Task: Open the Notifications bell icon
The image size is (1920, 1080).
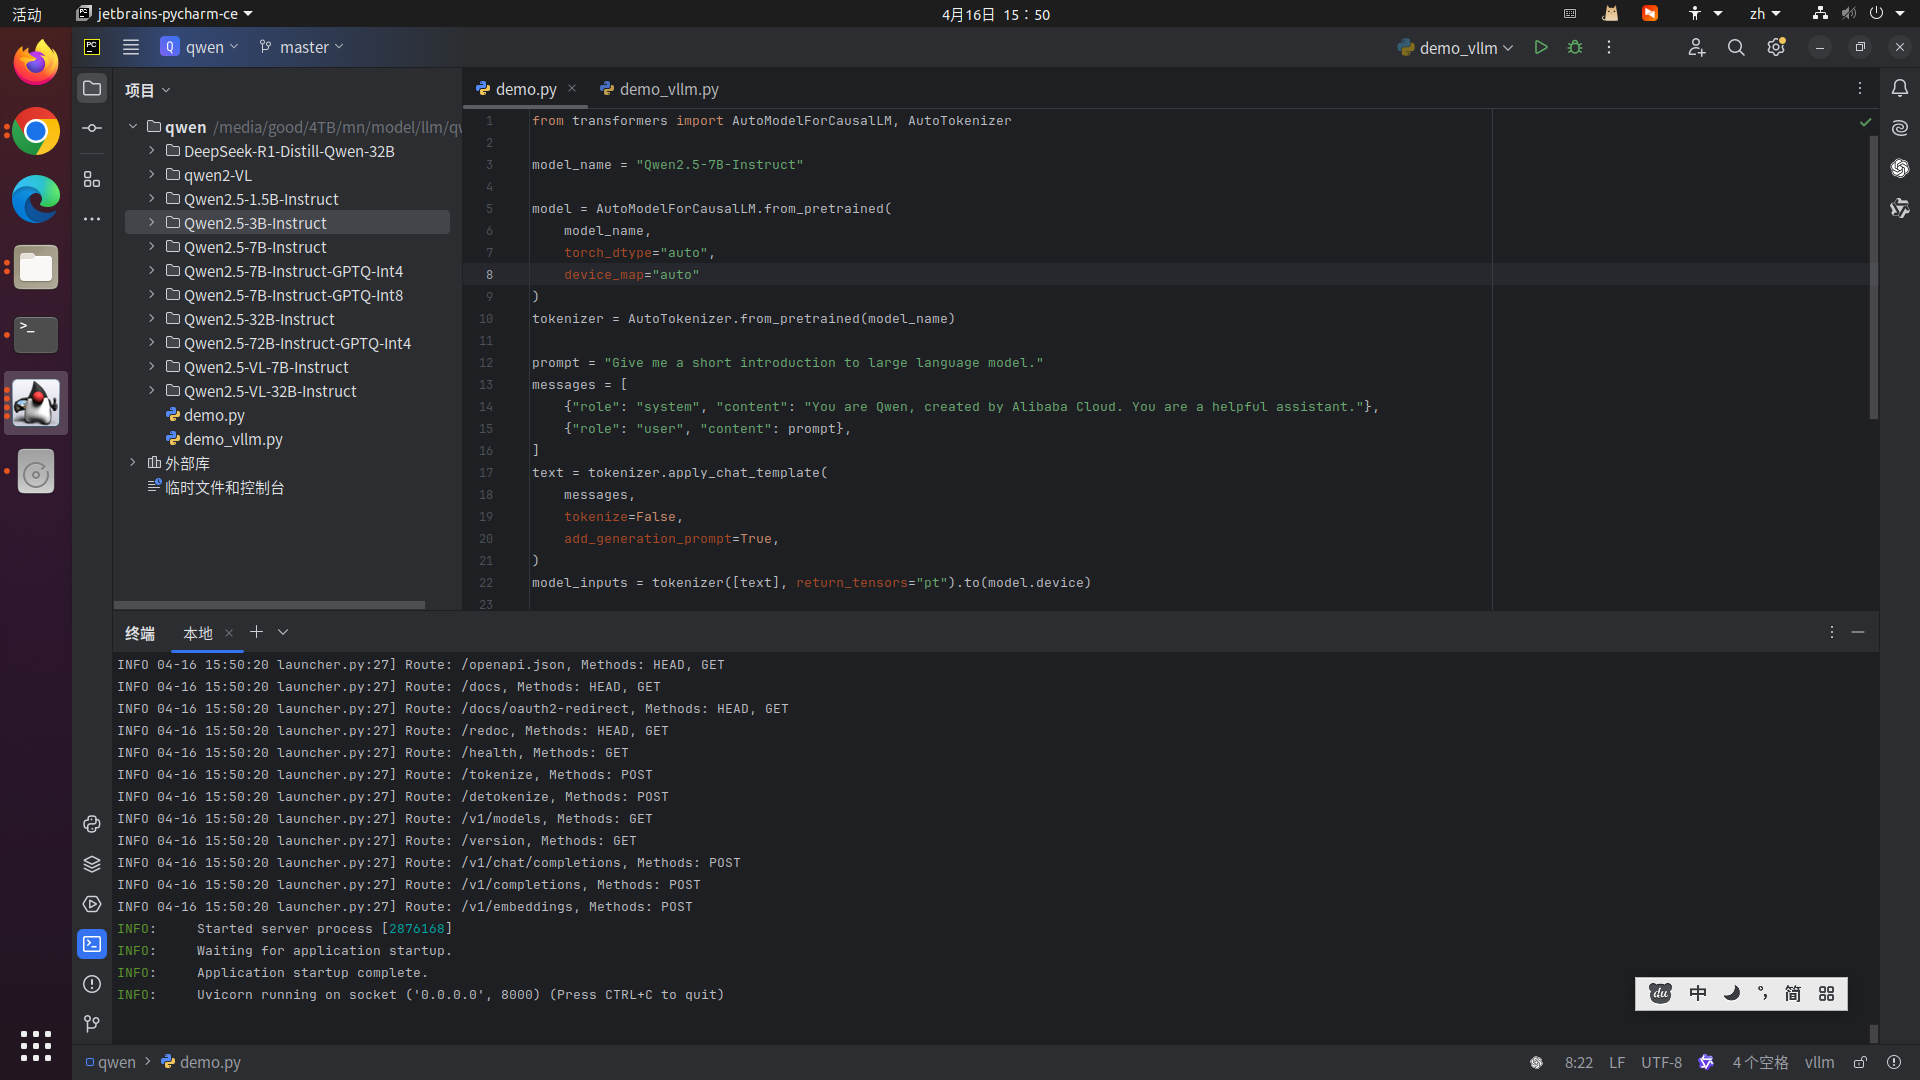Action: 1900,88
